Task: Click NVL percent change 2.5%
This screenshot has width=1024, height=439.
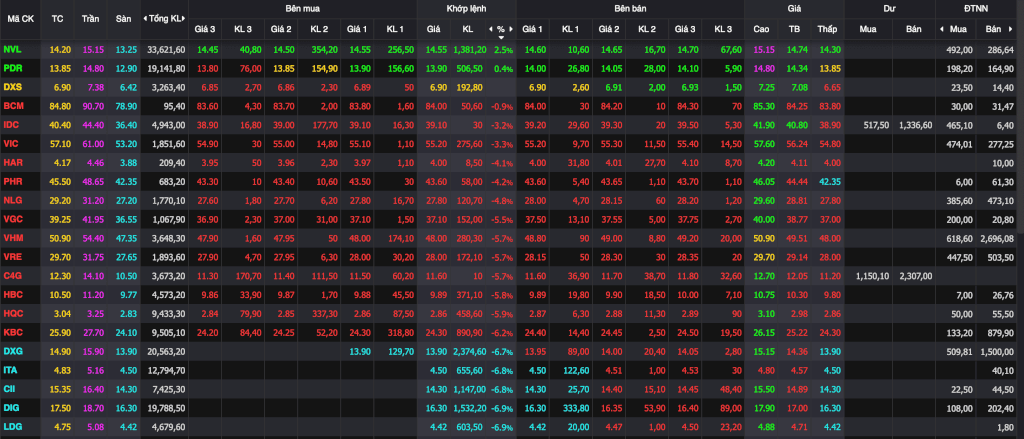Action: [x=504, y=50]
